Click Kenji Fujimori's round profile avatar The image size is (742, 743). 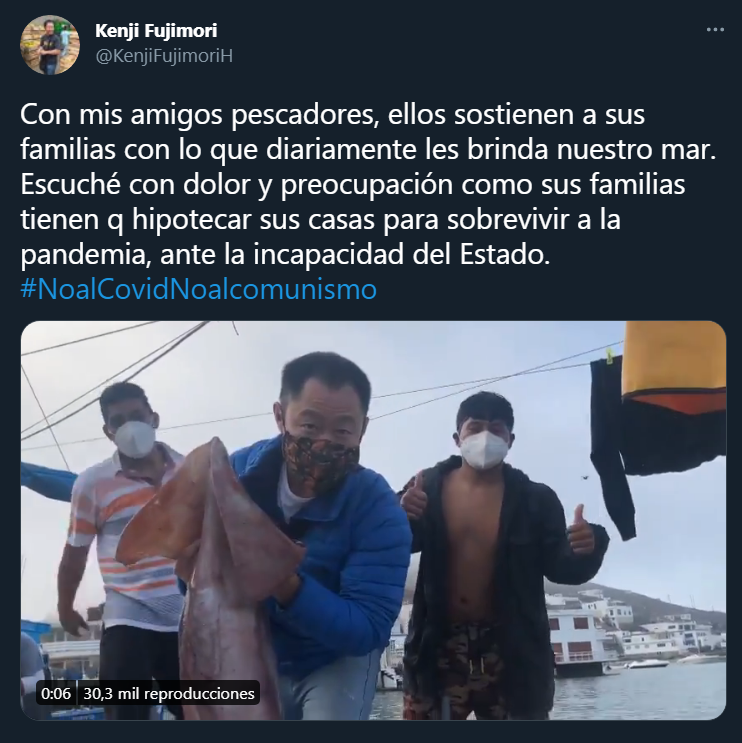tap(50, 45)
